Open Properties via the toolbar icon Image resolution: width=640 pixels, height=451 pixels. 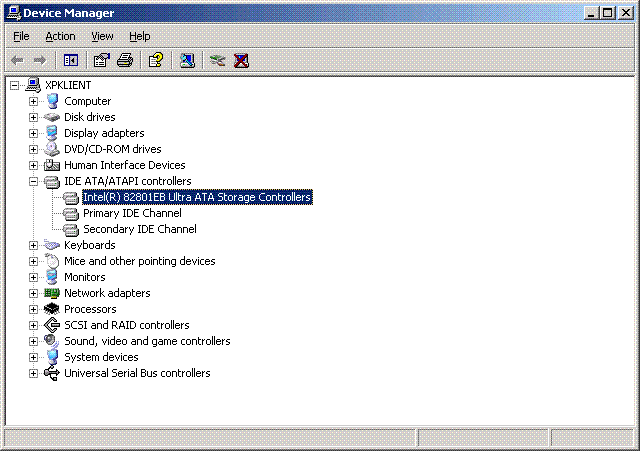click(x=102, y=61)
